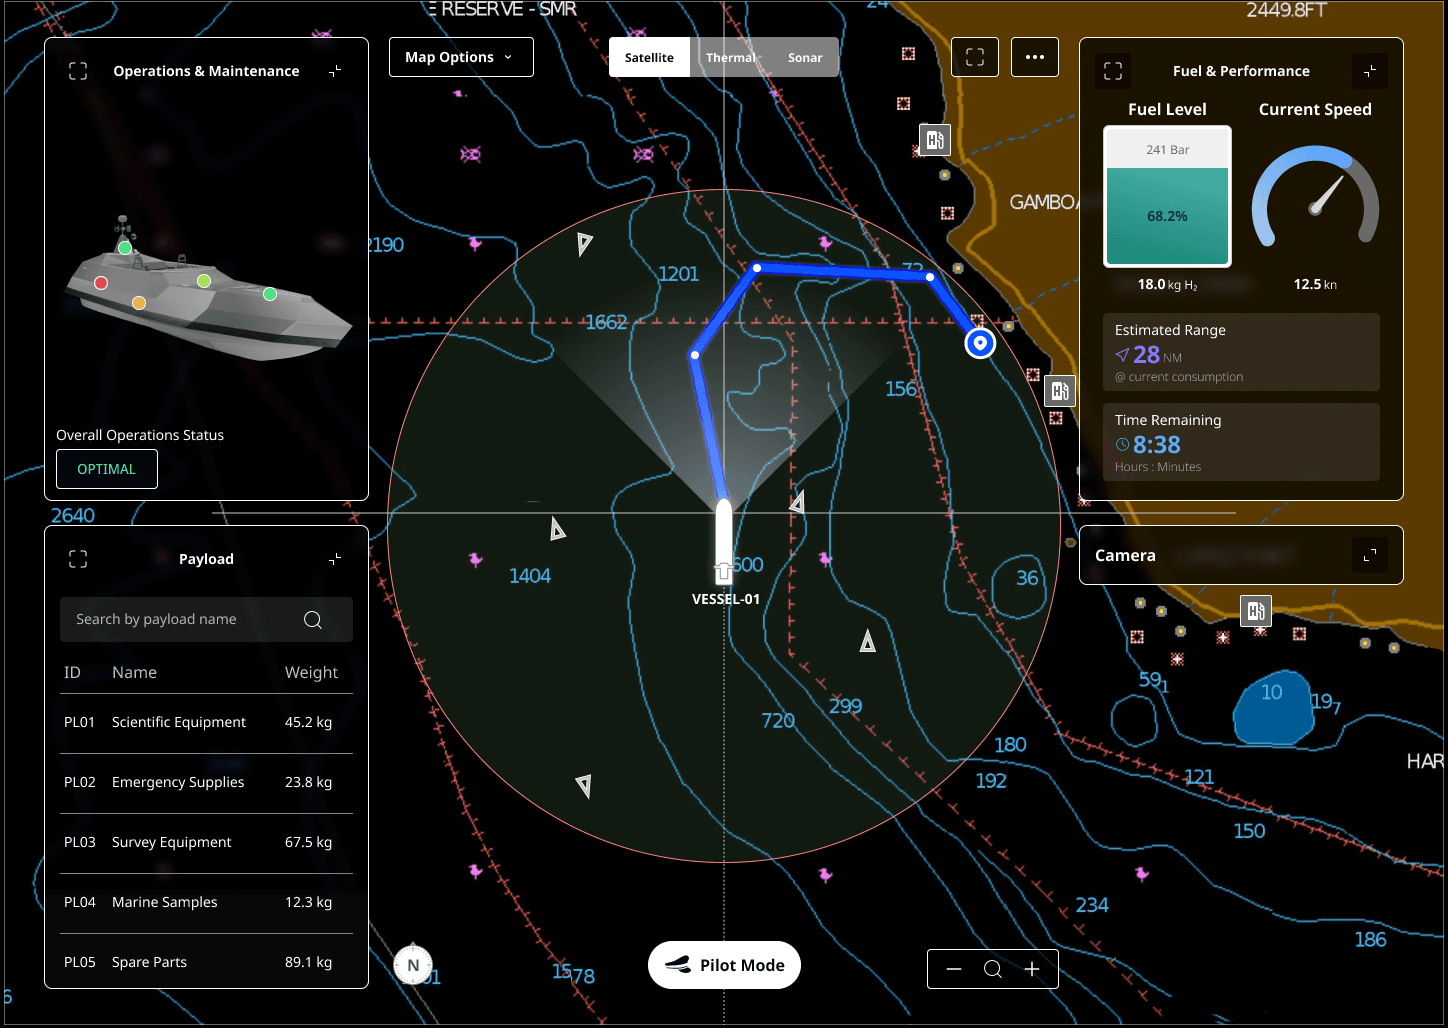The image size is (1448, 1028).
Task: Expand the Camera panel
Action: click(1371, 555)
